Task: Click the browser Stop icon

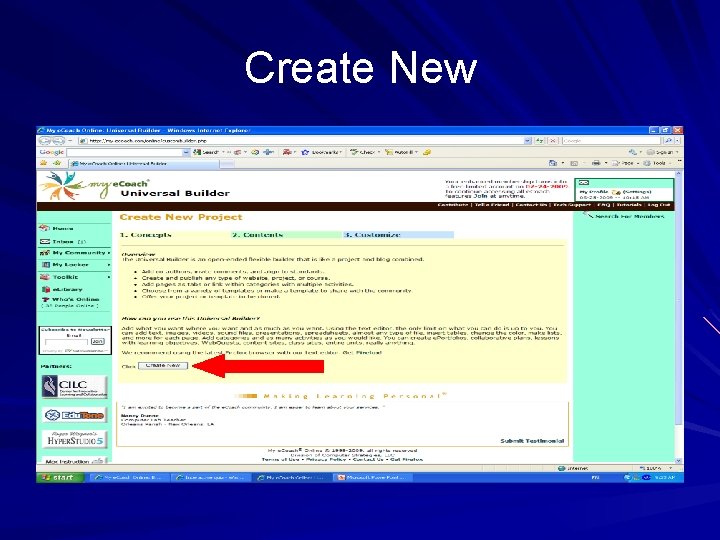Action: point(553,141)
